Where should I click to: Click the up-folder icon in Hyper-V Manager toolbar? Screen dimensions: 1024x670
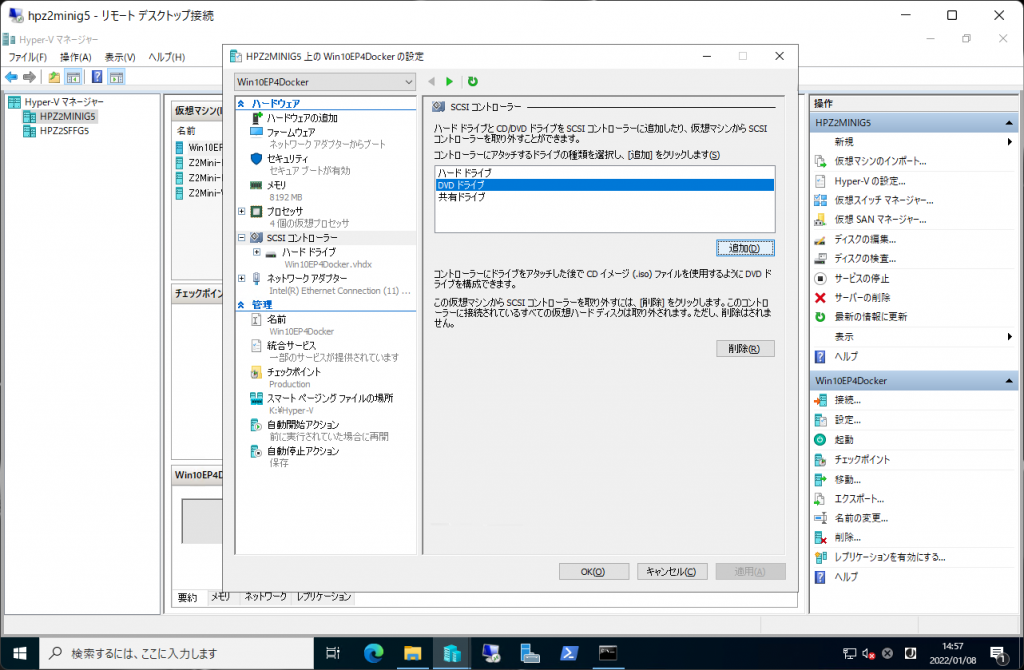pyautogui.click(x=54, y=77)
